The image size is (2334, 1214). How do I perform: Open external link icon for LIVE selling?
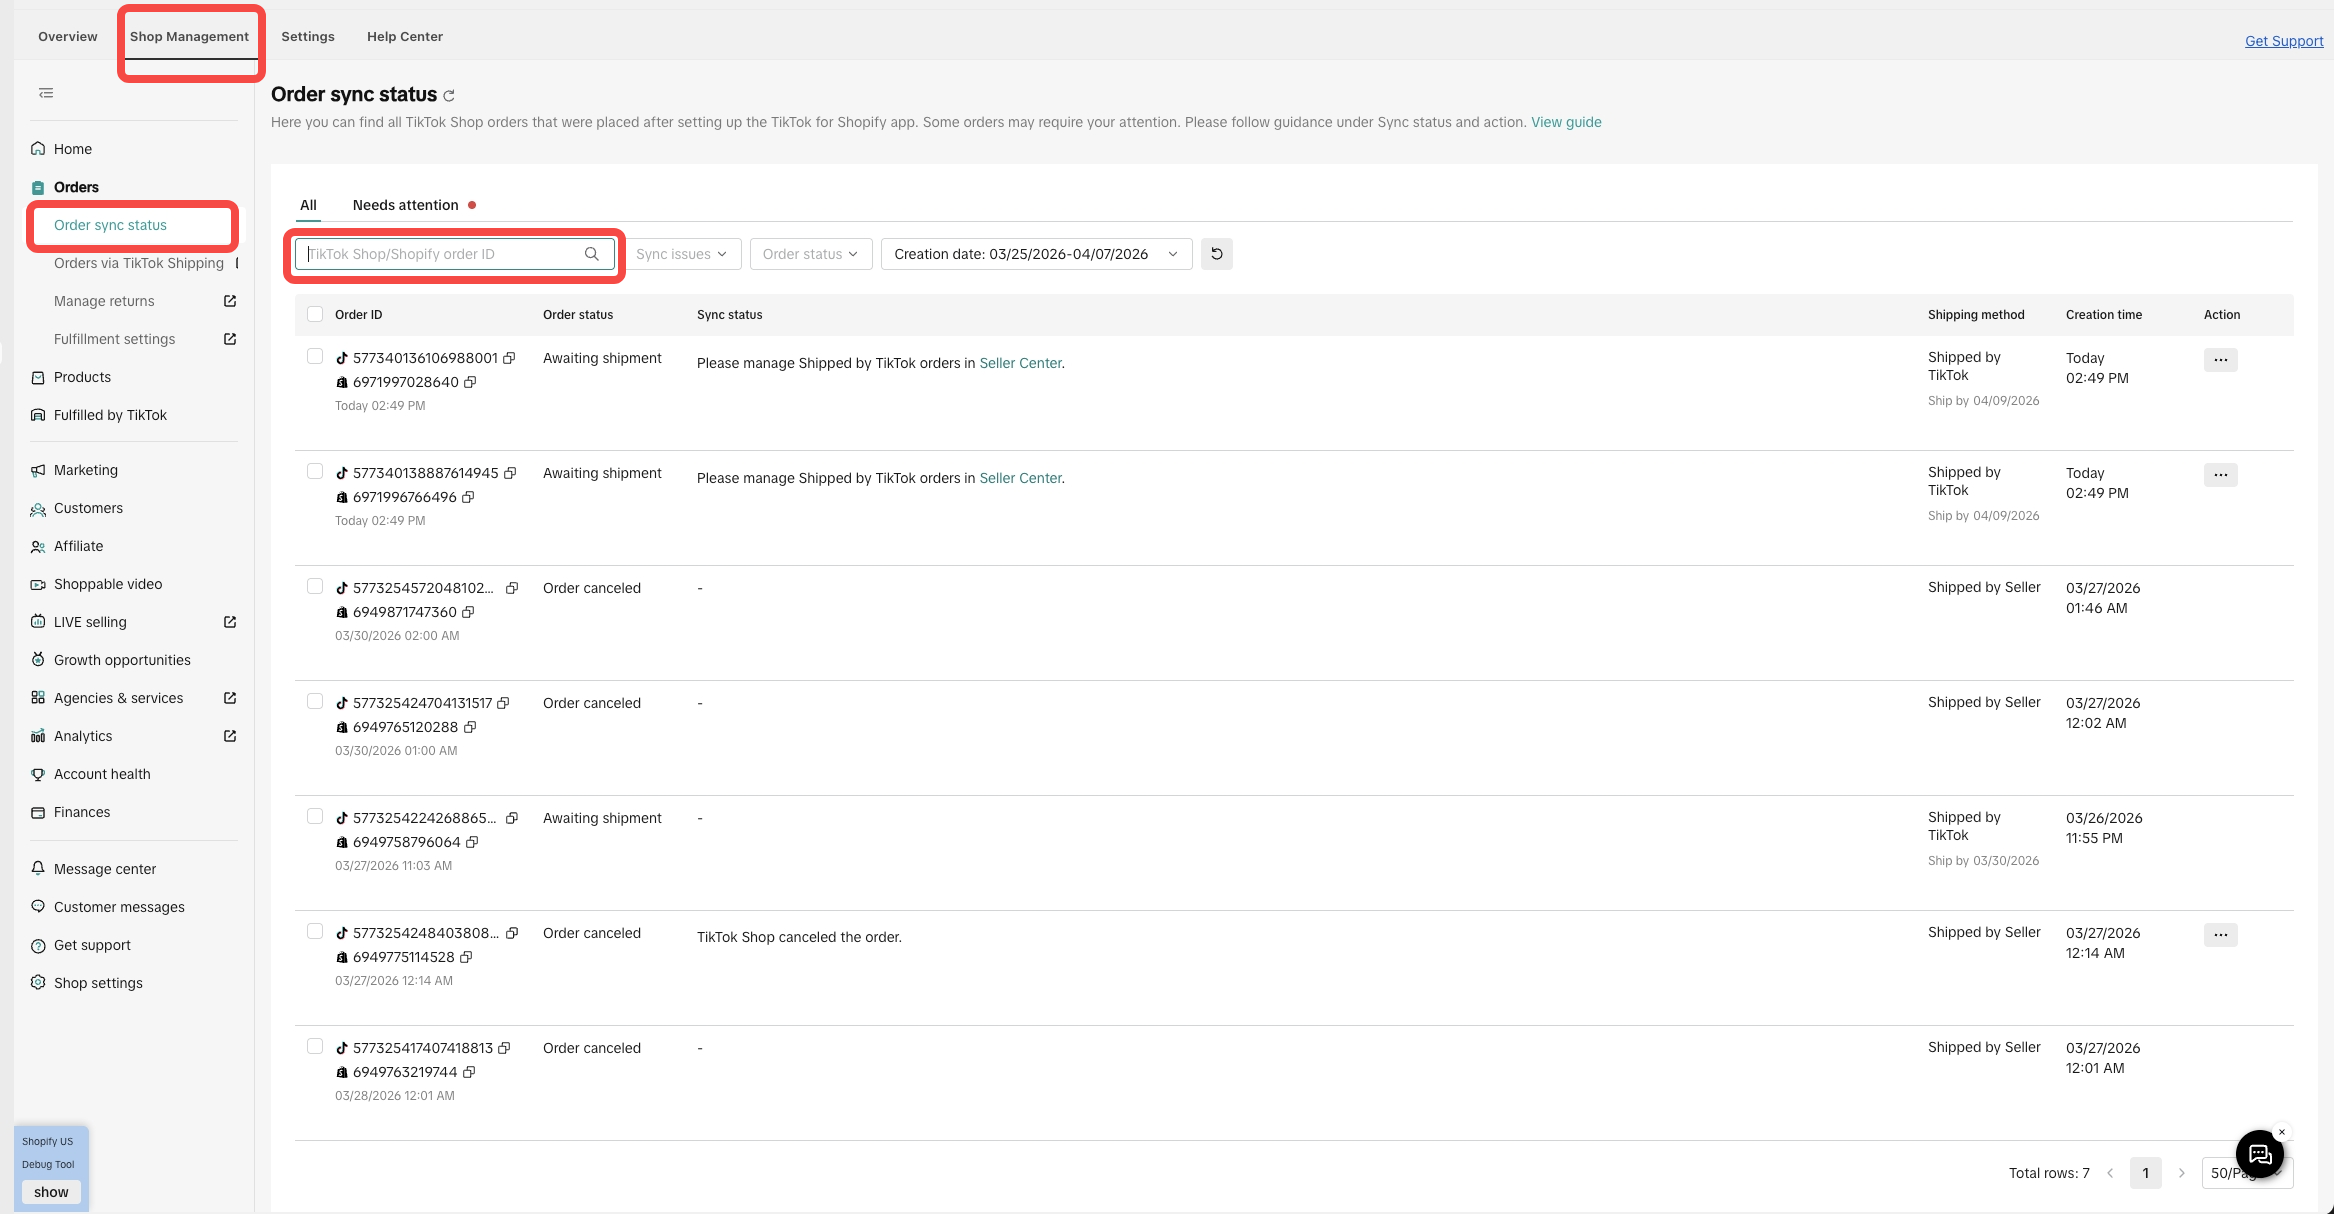click(230, 622)
